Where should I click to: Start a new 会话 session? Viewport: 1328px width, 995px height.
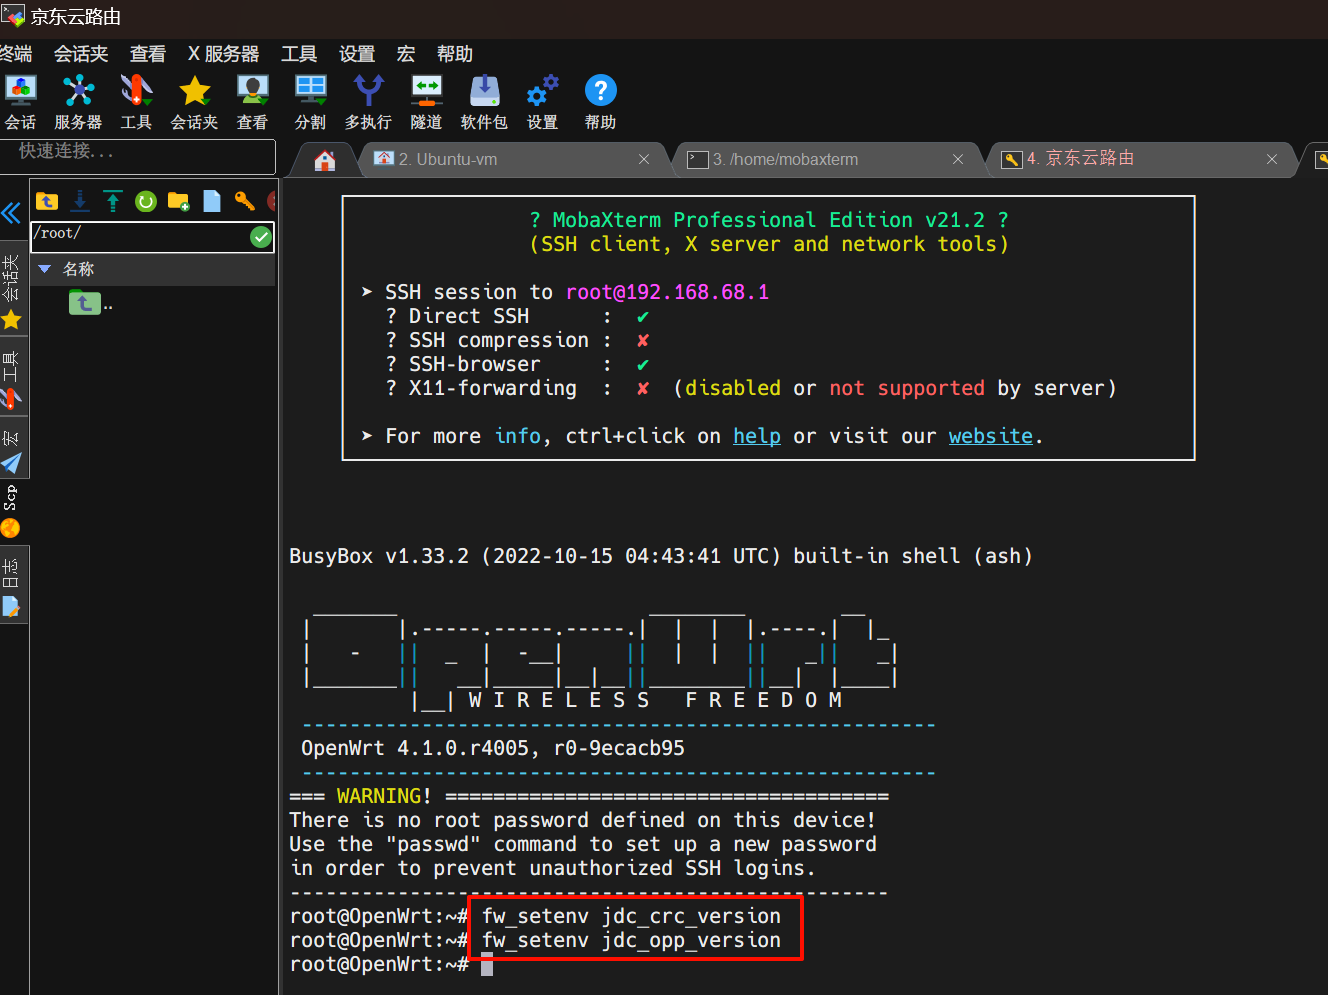pyautogui.click(x=20, y=101)
